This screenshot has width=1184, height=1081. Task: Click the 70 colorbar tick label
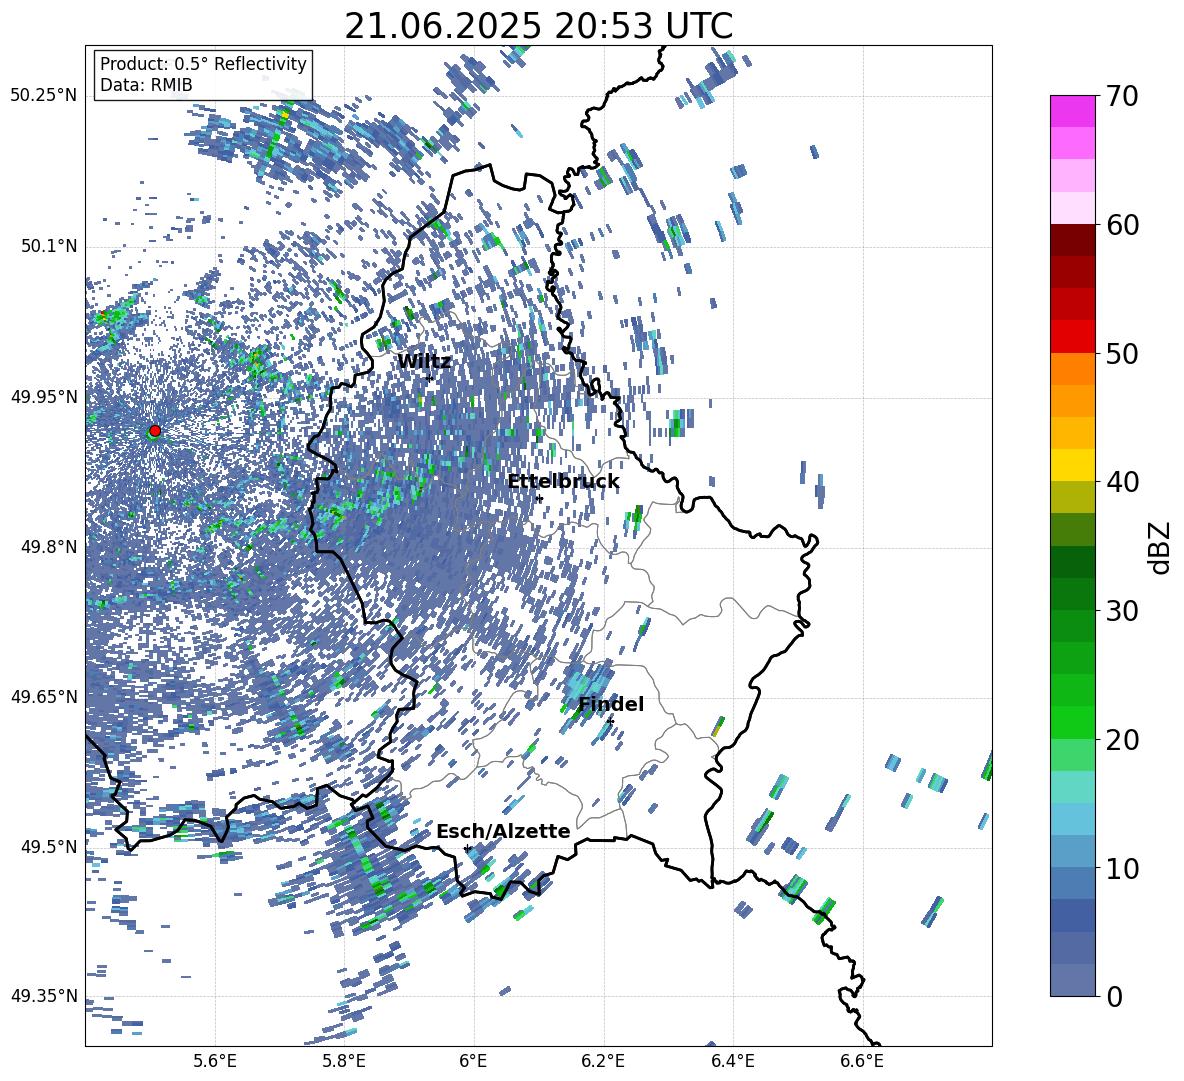1122,97
